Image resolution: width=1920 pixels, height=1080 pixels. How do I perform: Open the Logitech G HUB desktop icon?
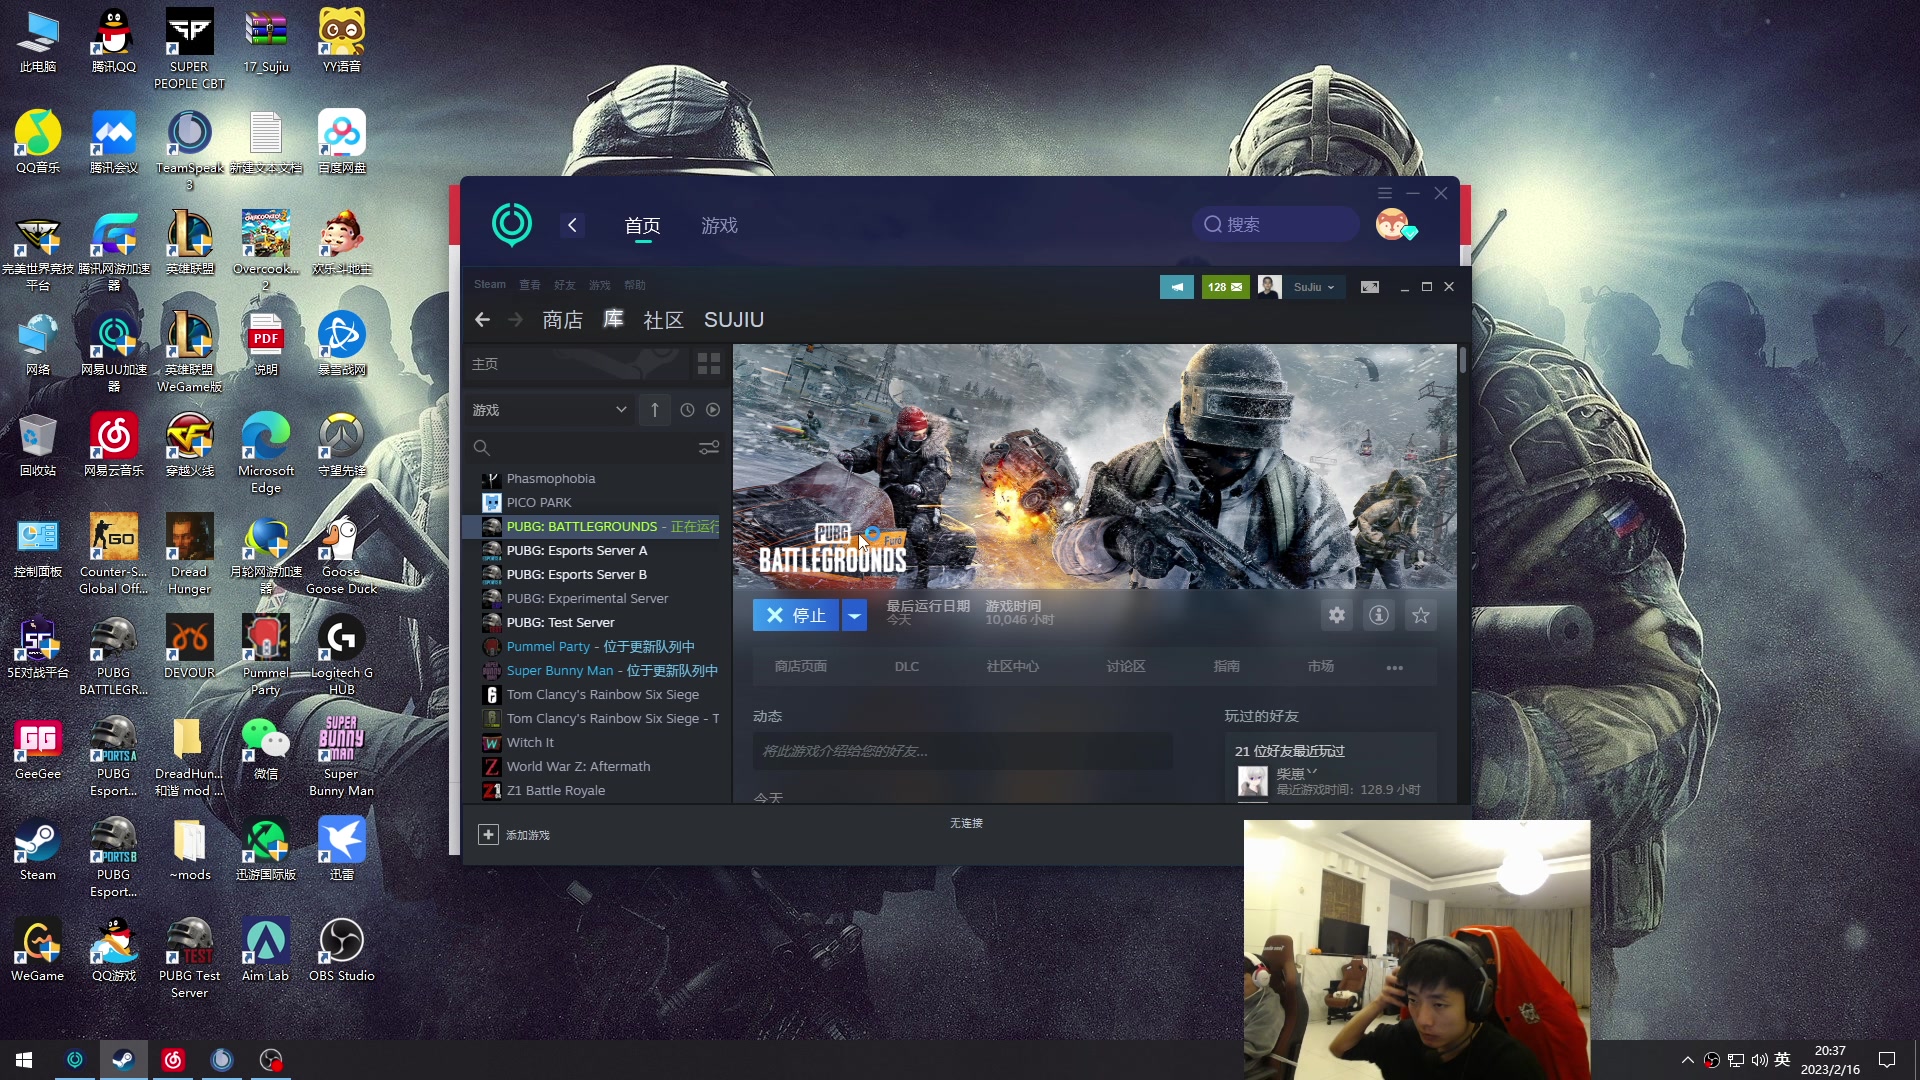pos(341,655)
